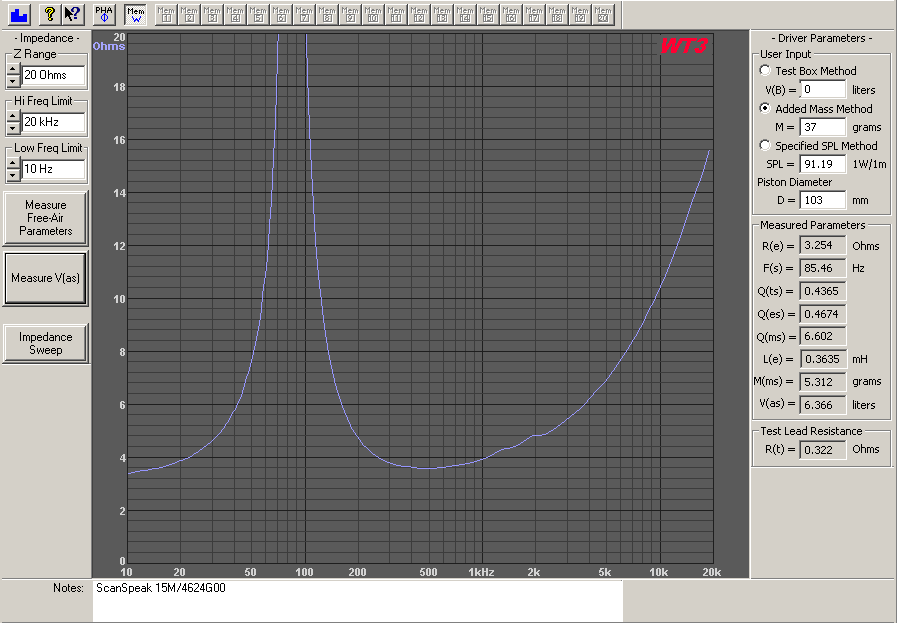
Task: Click the L(e) value 0.3635
Action: click(x=823, y=359)
